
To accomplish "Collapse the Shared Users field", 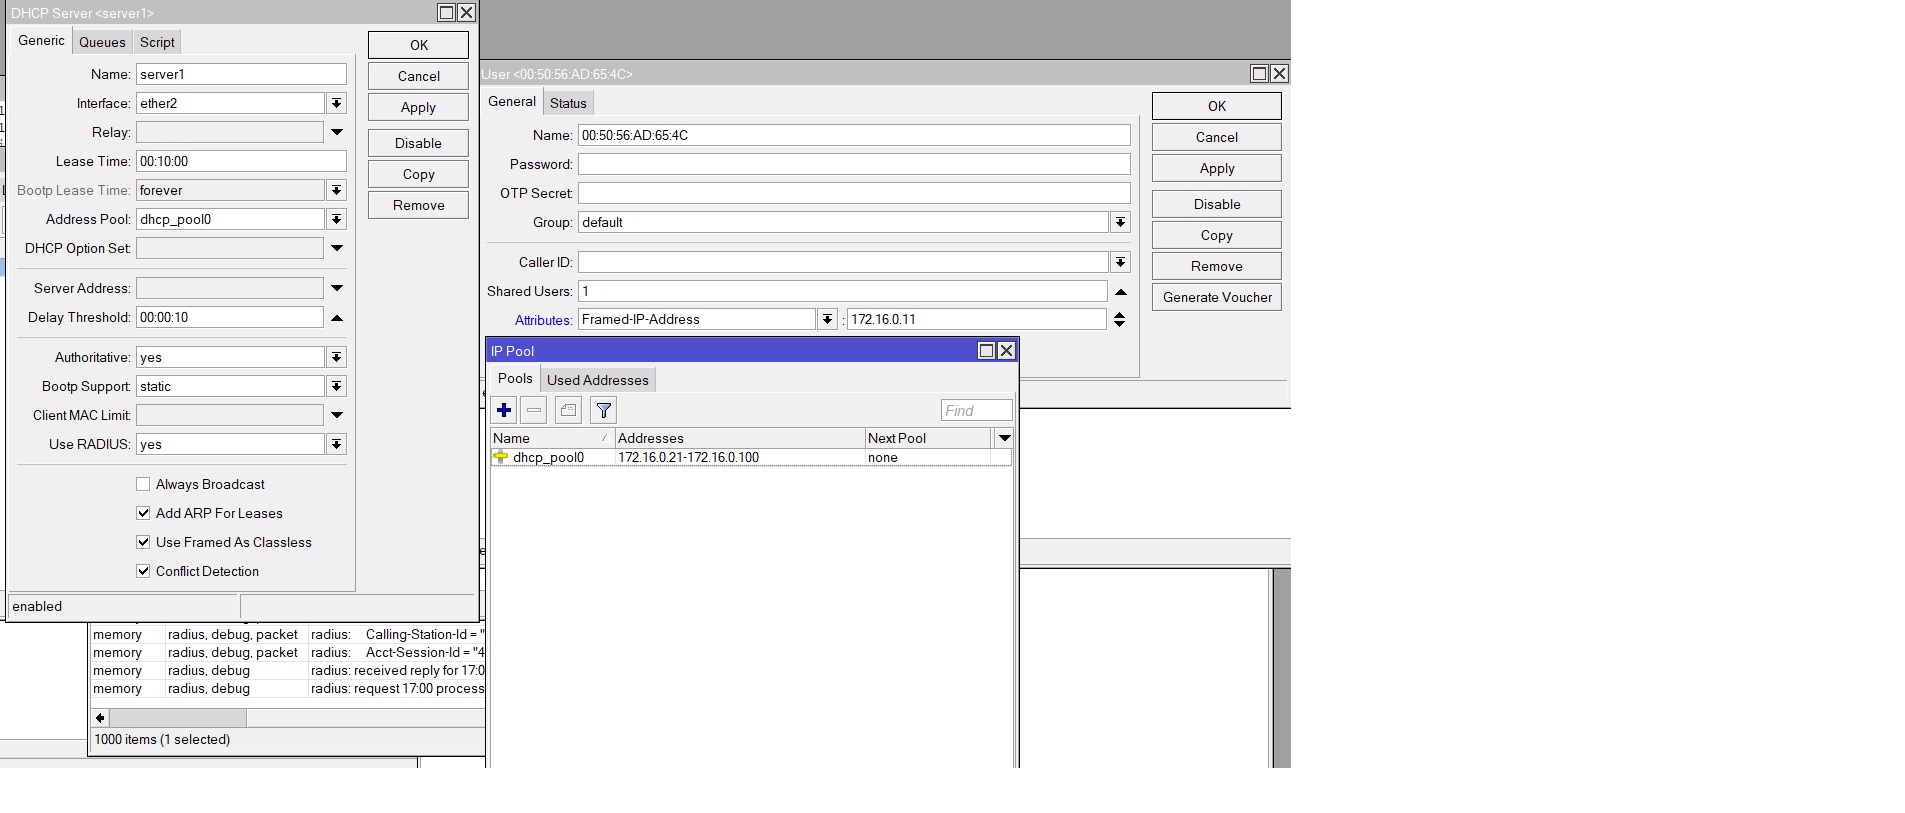I will (1121, 291).
